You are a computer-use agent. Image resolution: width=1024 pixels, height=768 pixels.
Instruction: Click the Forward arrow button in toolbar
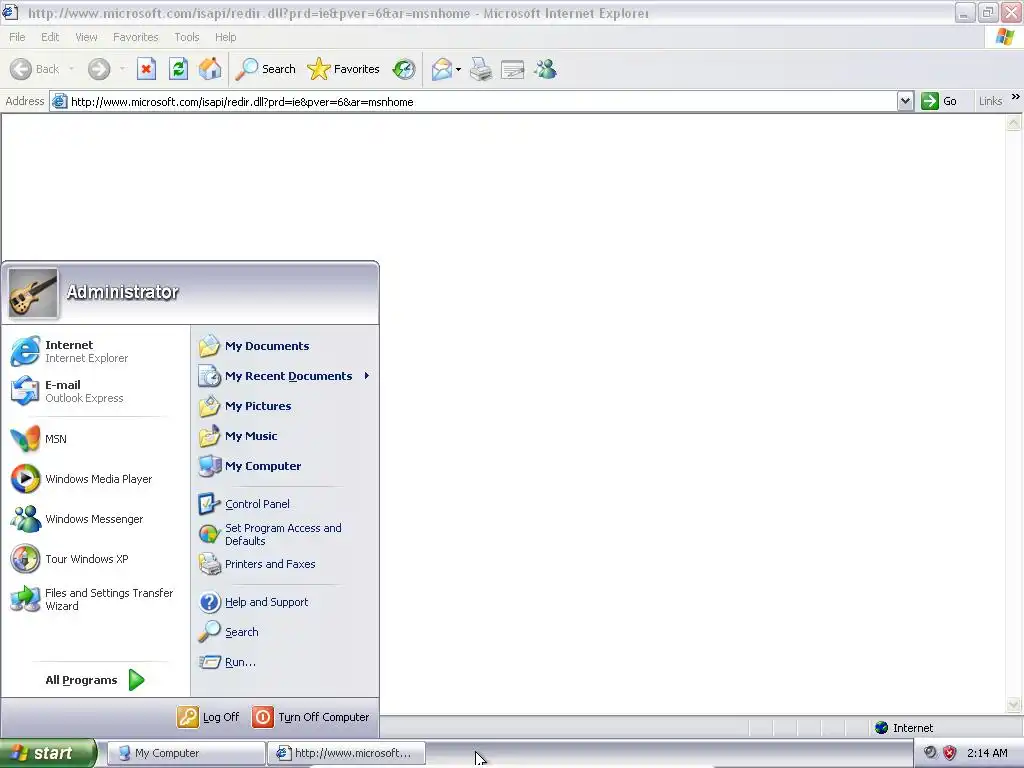point(99,69)
